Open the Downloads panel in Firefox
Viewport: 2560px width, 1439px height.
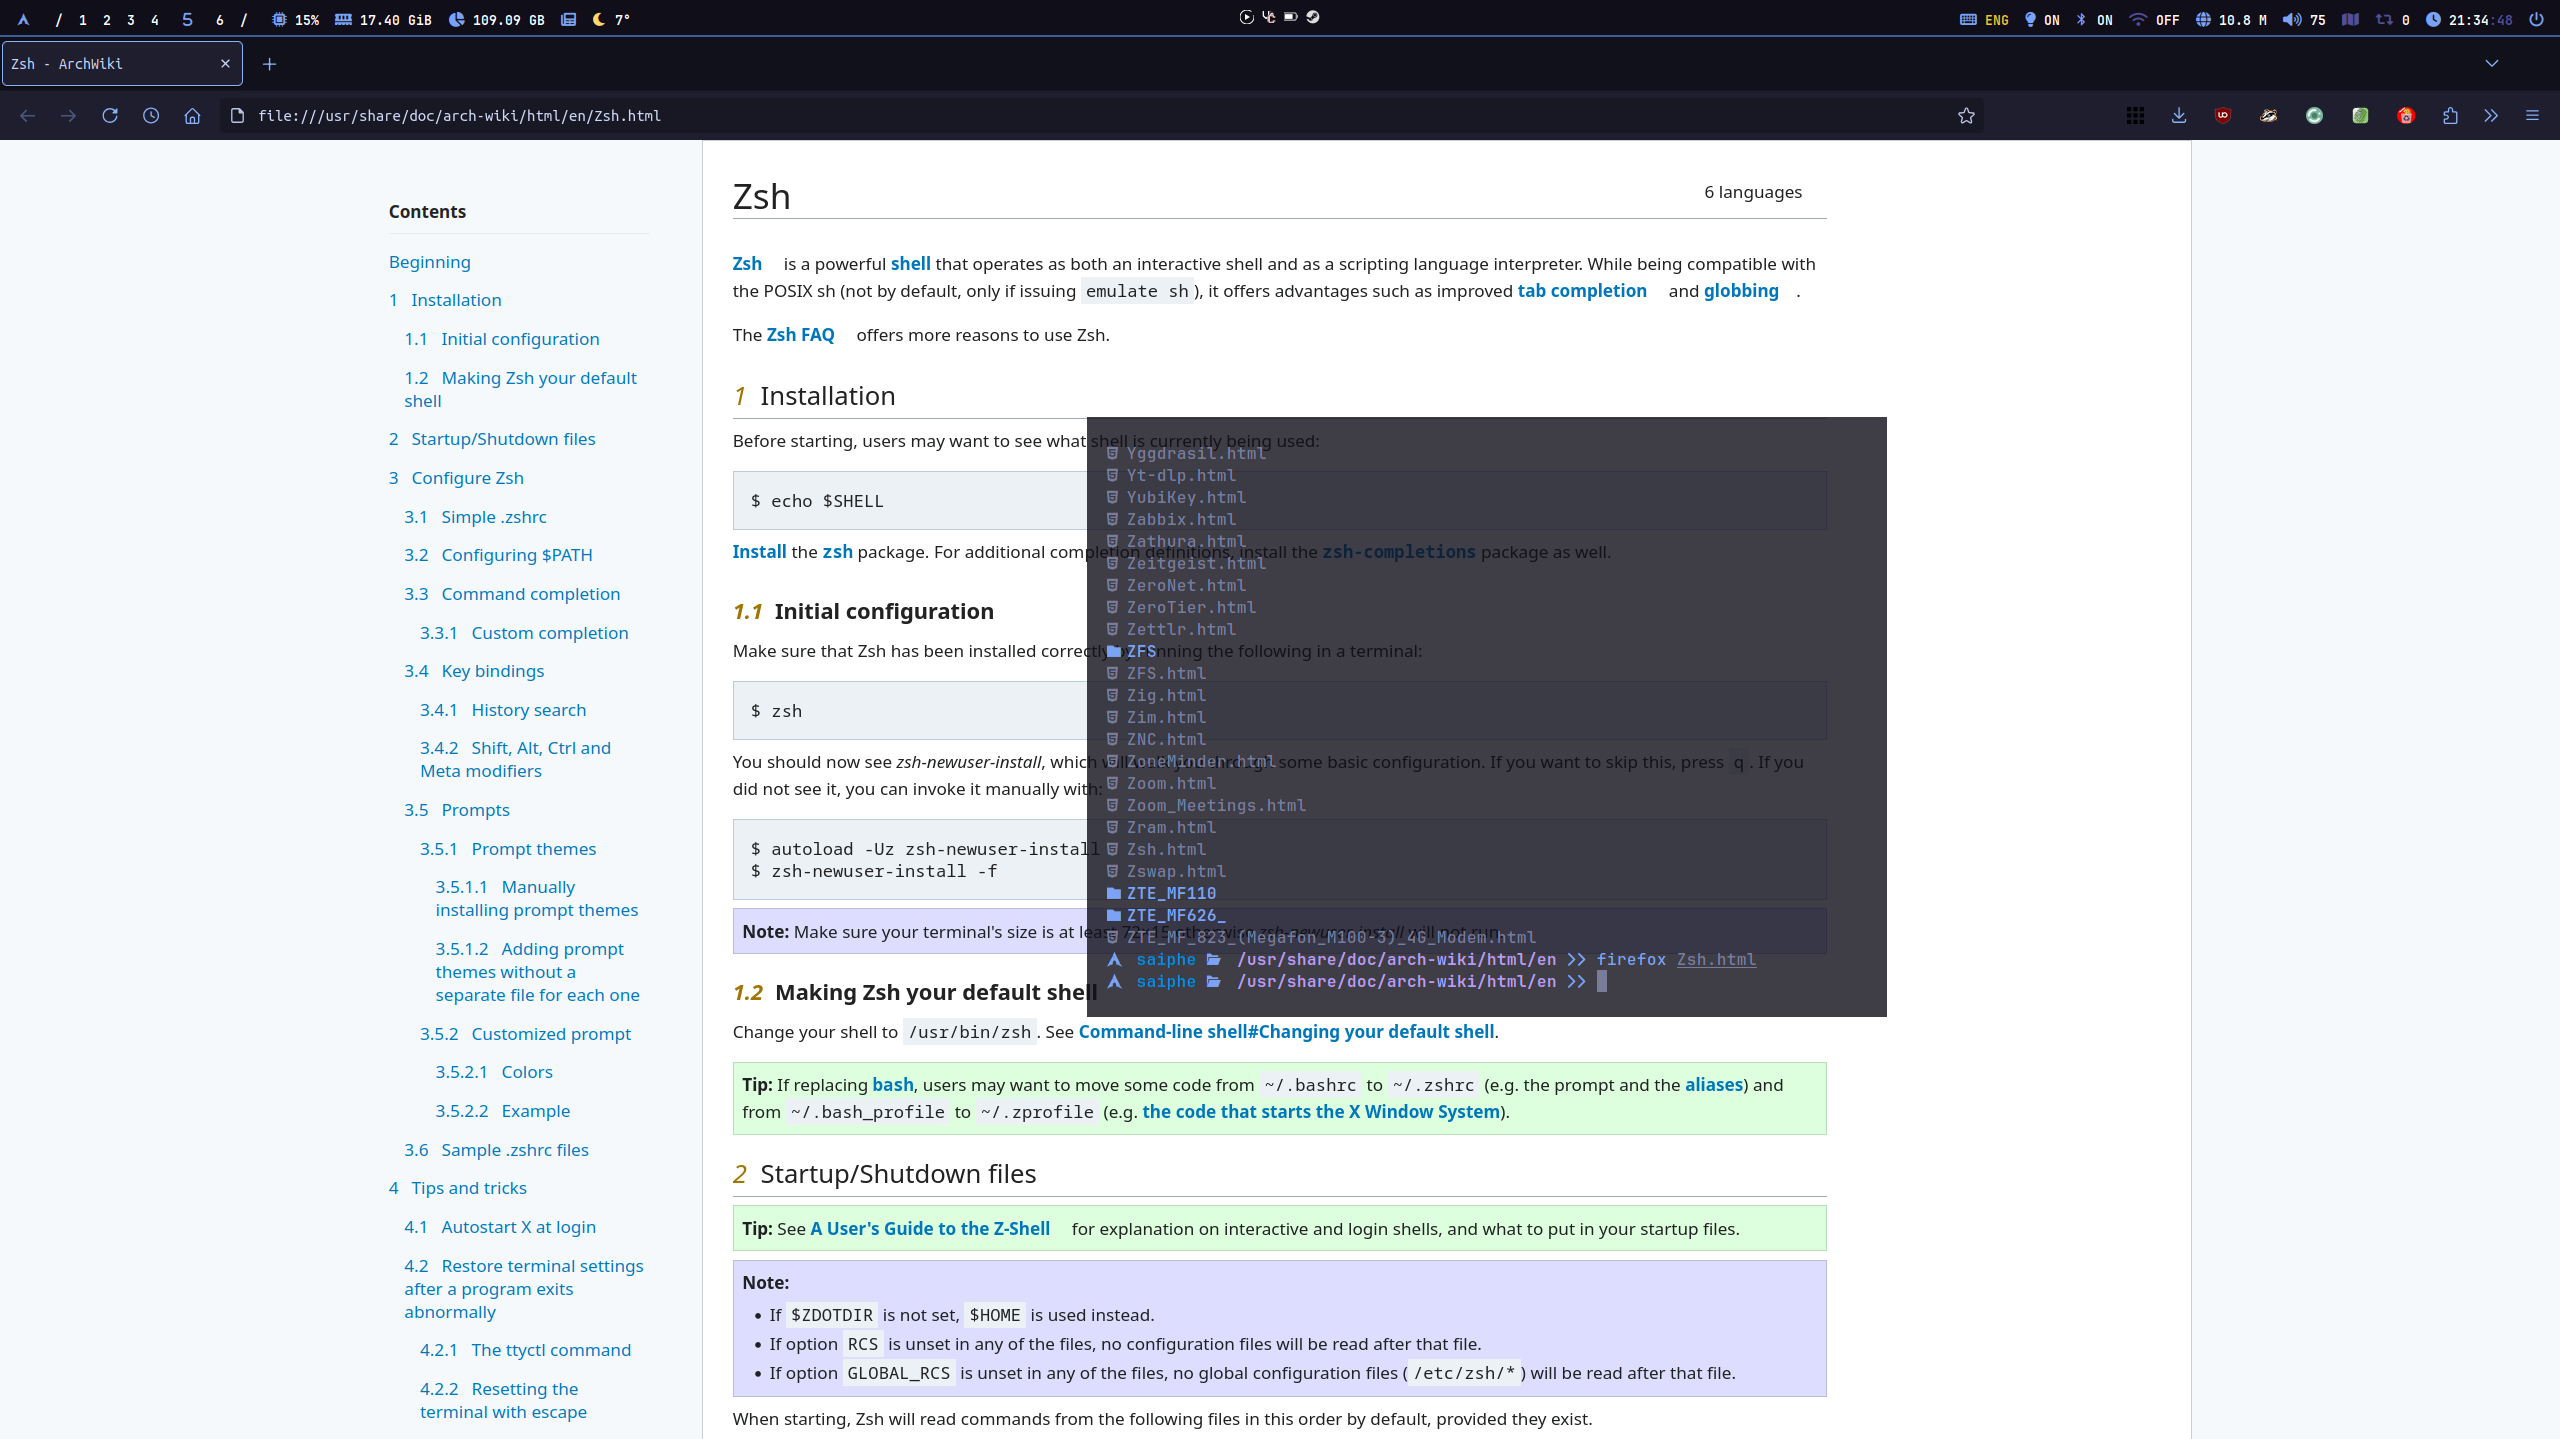click(x=2178, y=116)
